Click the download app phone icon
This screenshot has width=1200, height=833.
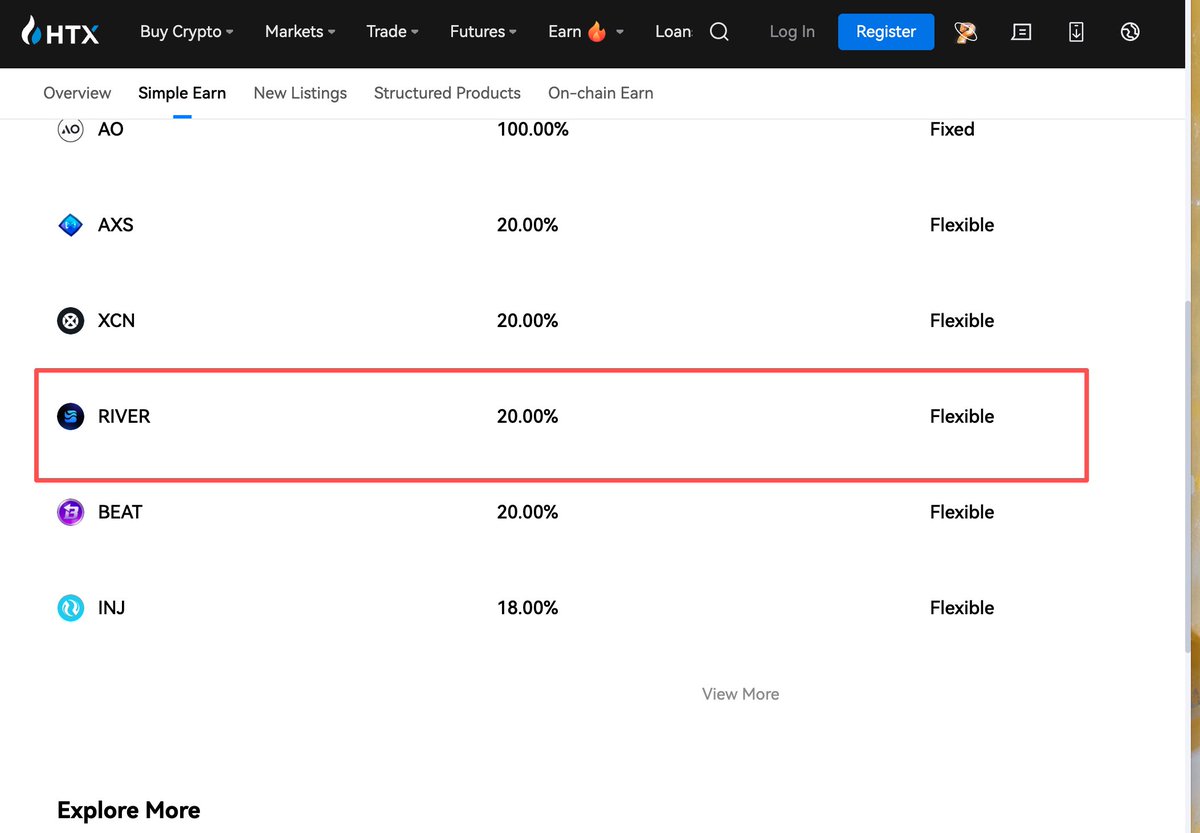pyautogui.click(x=1076, y=32)
